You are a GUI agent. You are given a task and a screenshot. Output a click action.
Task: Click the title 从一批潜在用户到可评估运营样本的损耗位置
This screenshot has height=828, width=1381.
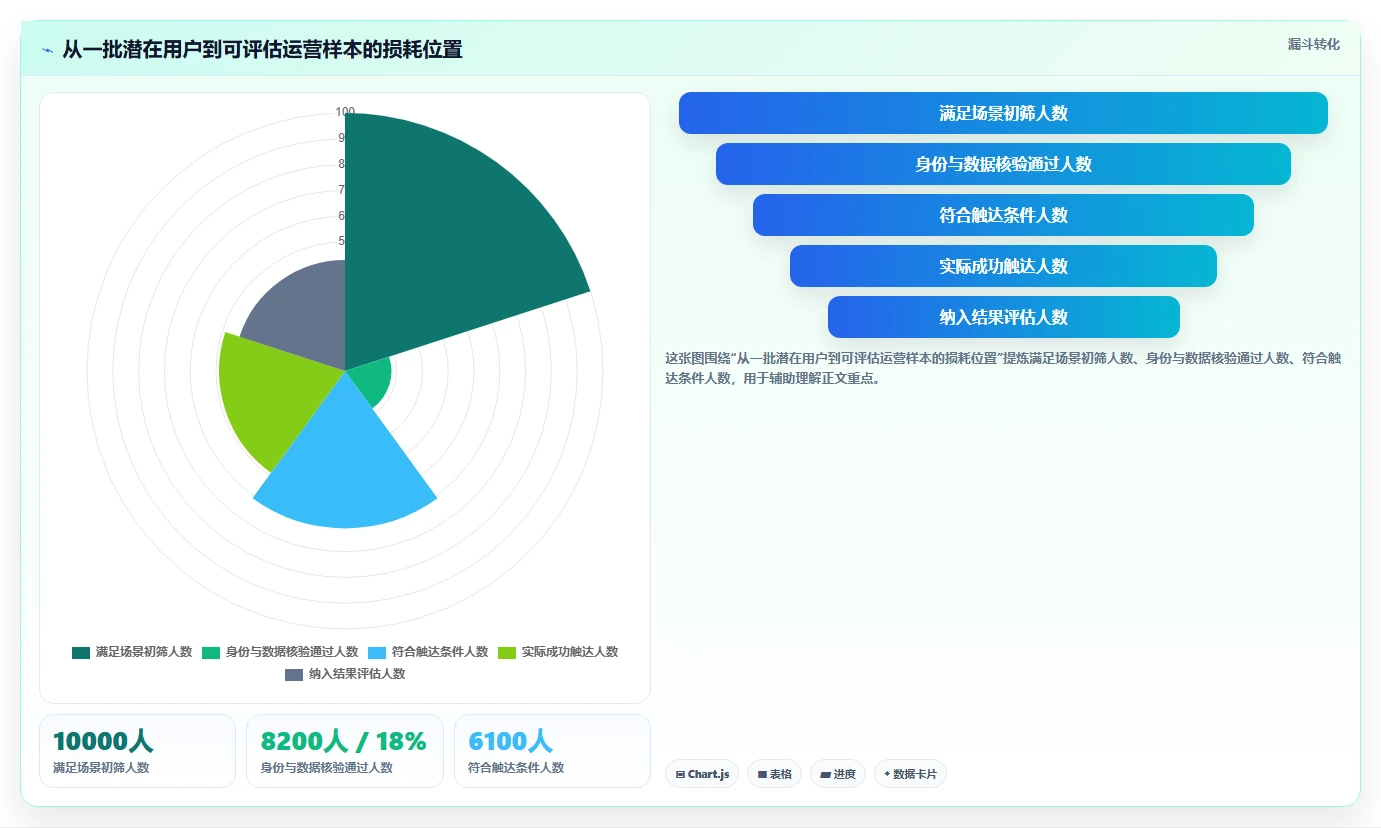262,50
